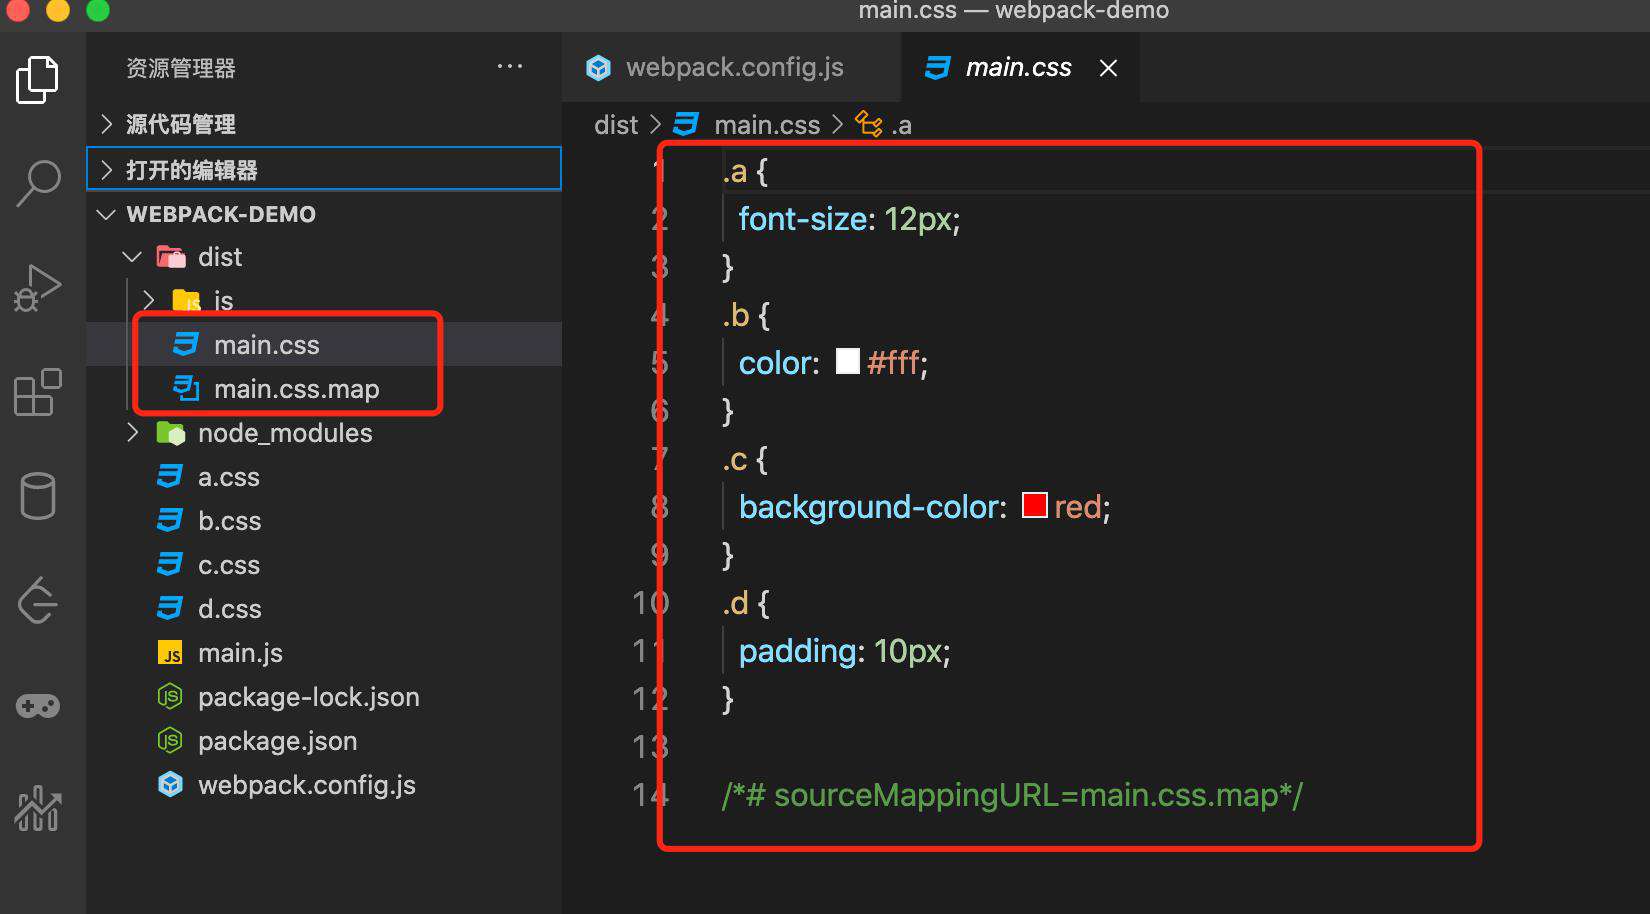Switch to the webpack.config.js tab
Screen dimensions: 1650x914
[731, 68]
